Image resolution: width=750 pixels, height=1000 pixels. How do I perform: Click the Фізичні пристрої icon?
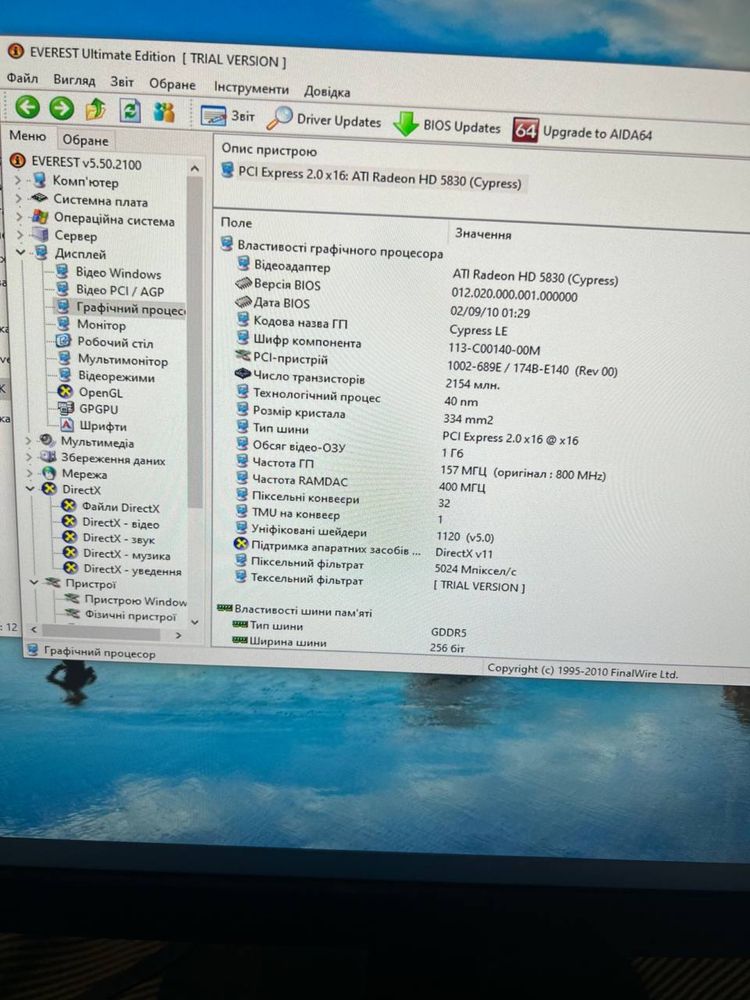click(x=73, y=614)
